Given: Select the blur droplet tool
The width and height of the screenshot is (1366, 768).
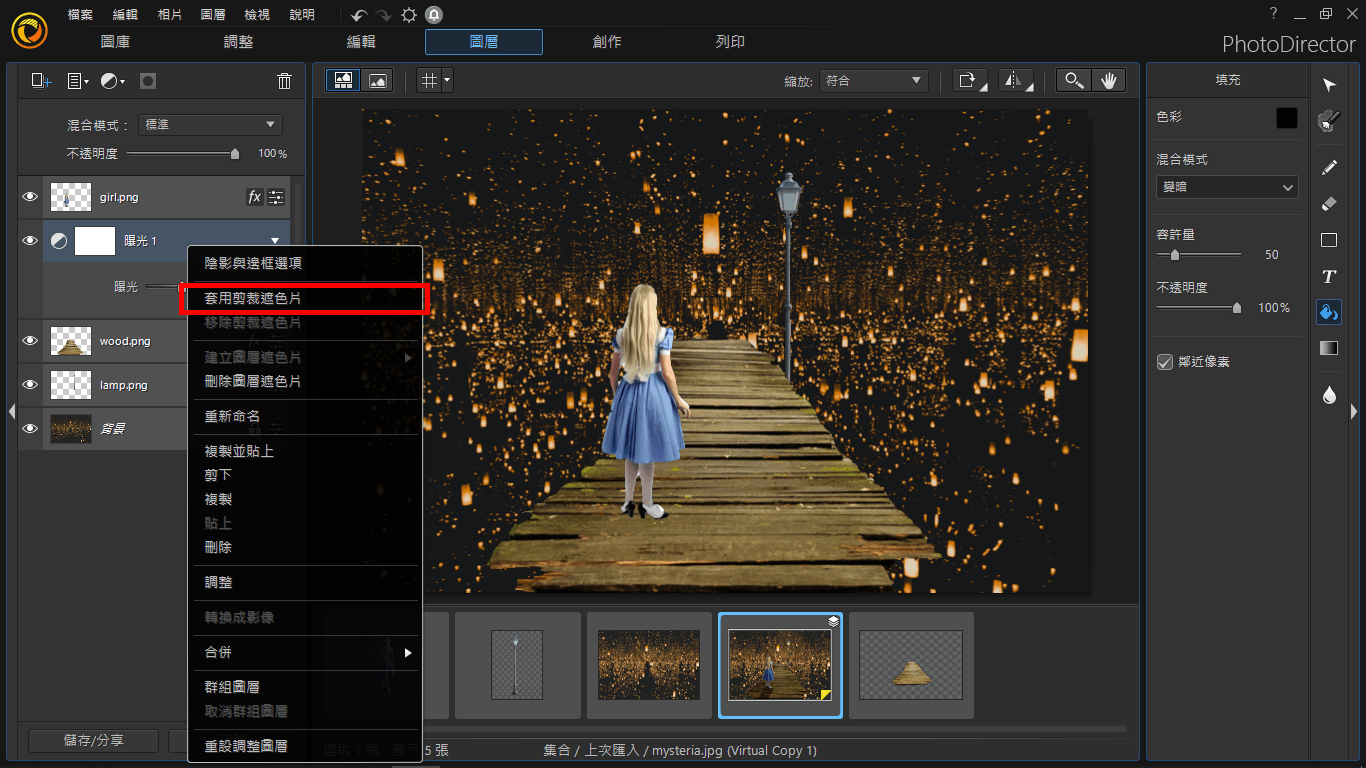Looking at the screenshot, I should coord(1329,395).
